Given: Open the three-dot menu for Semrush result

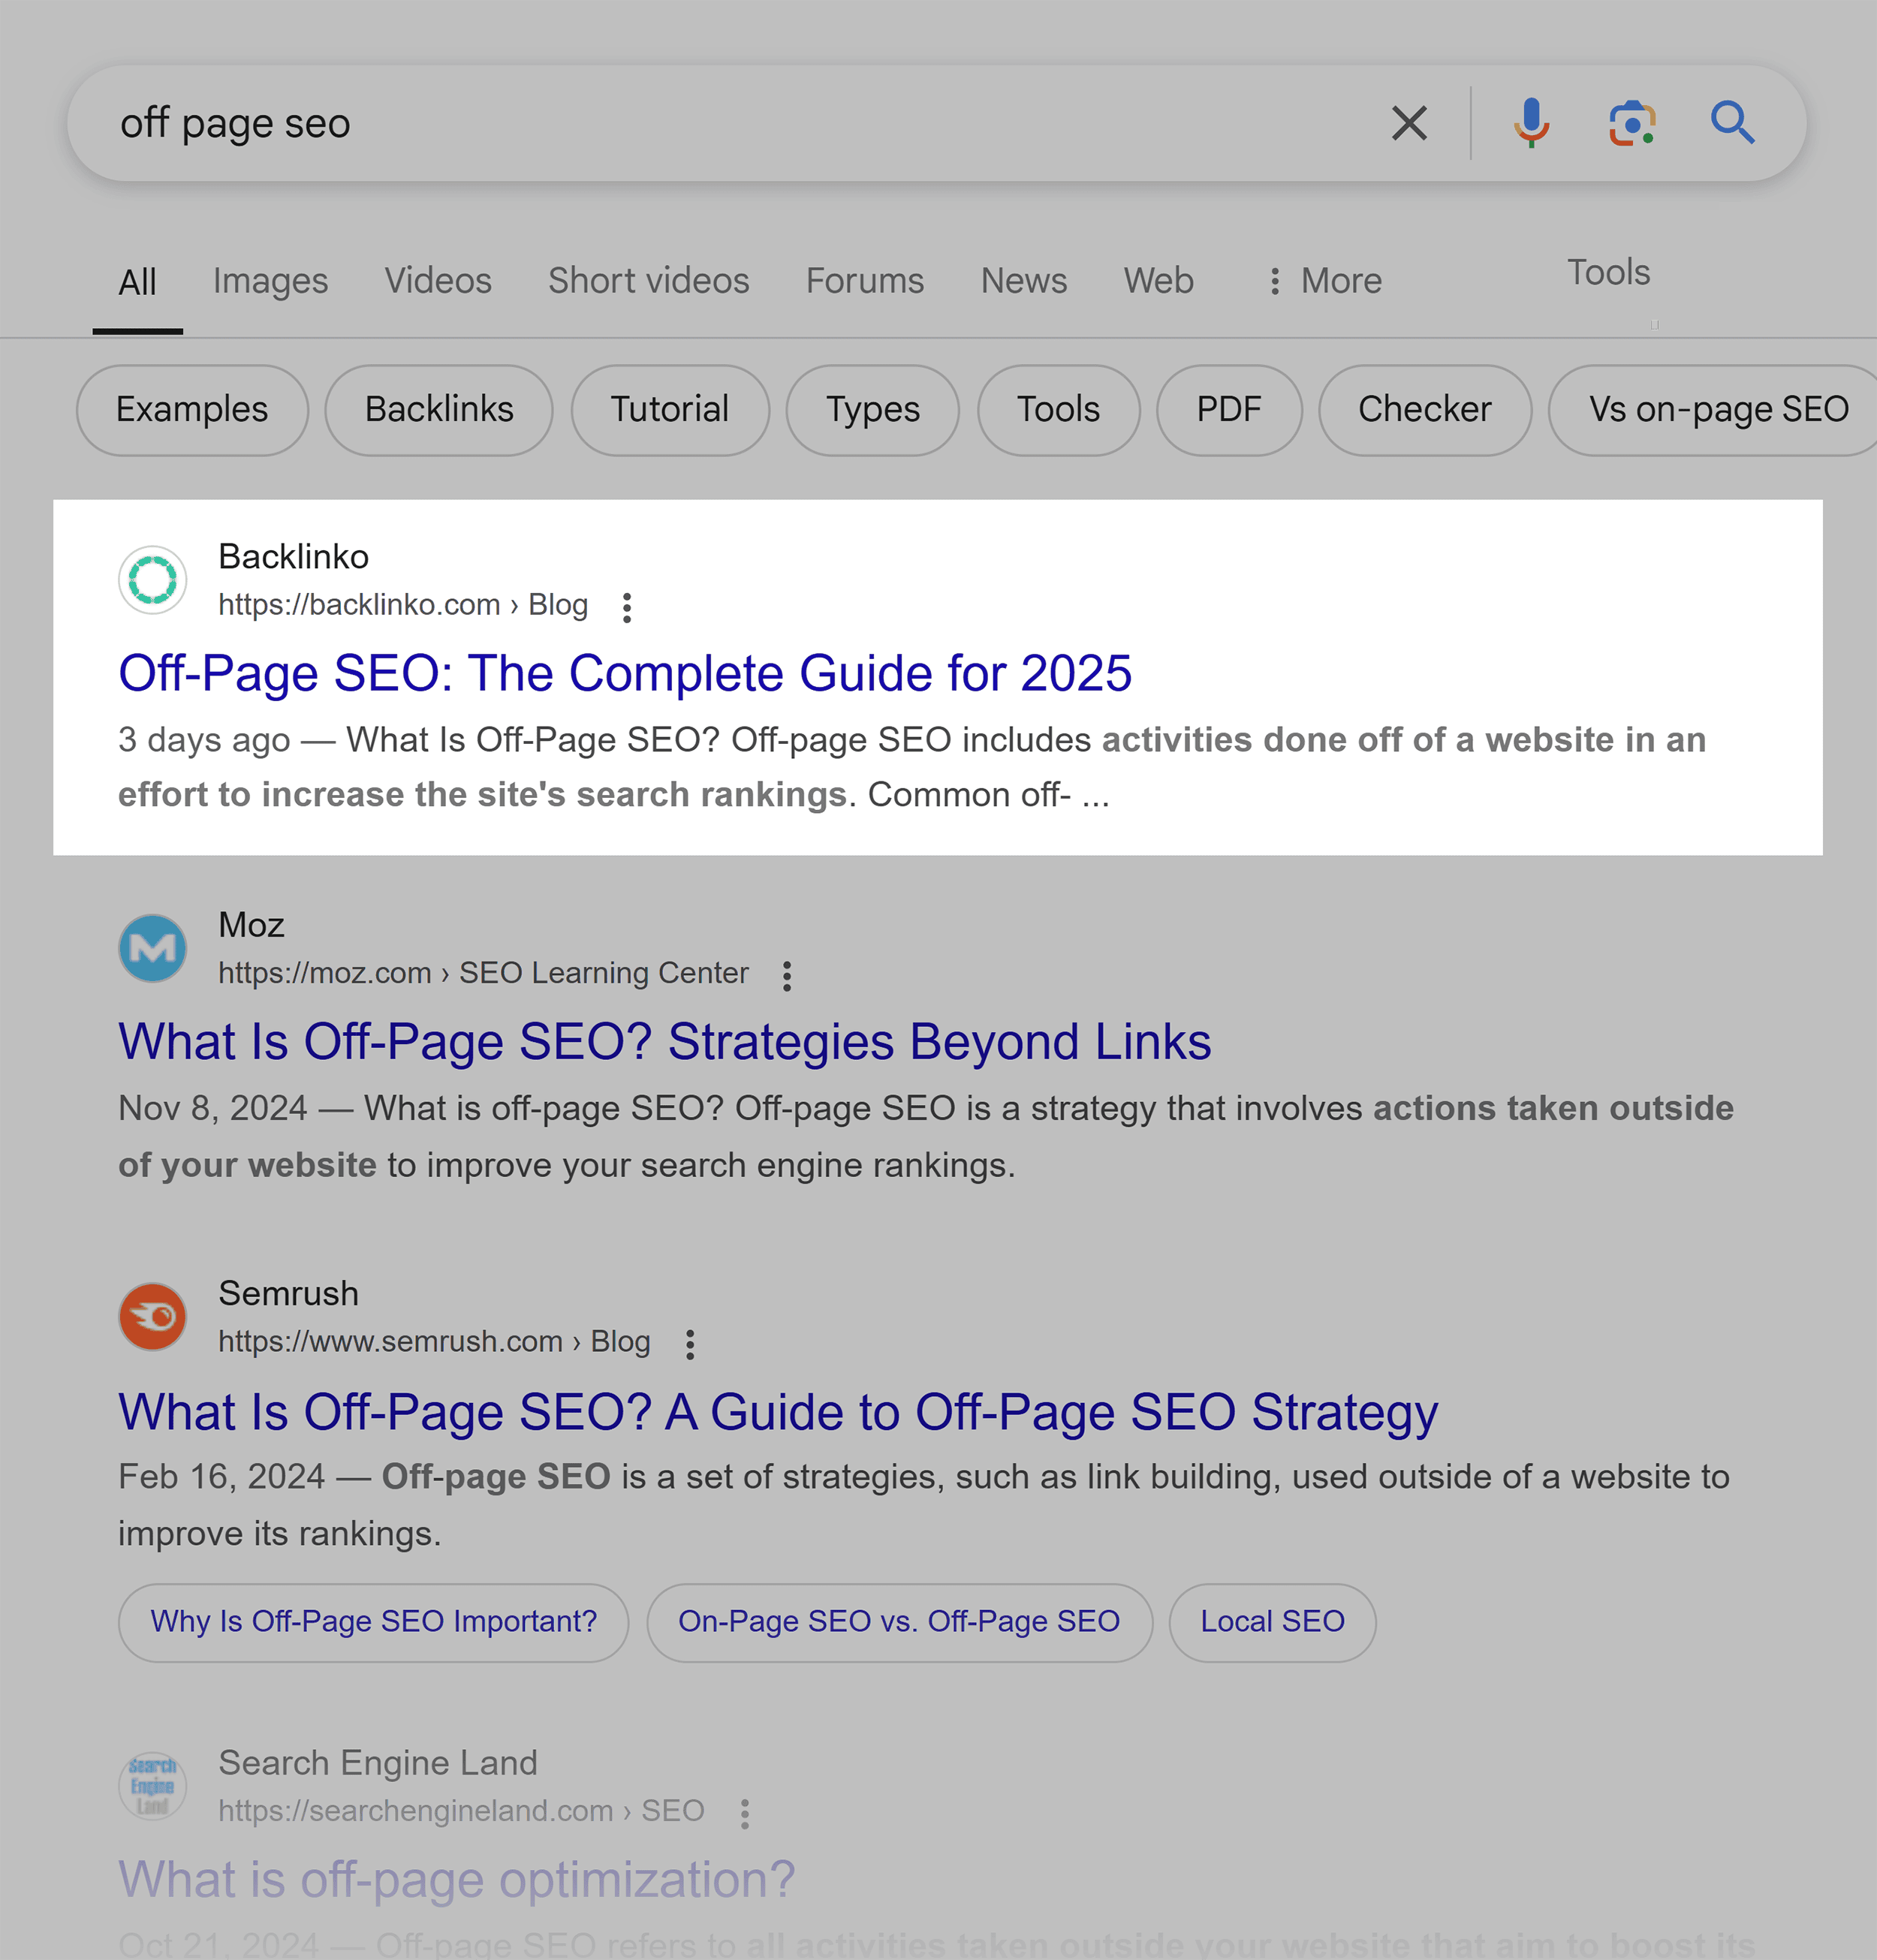Looking at the screenshot, I should coord(690,1344).
